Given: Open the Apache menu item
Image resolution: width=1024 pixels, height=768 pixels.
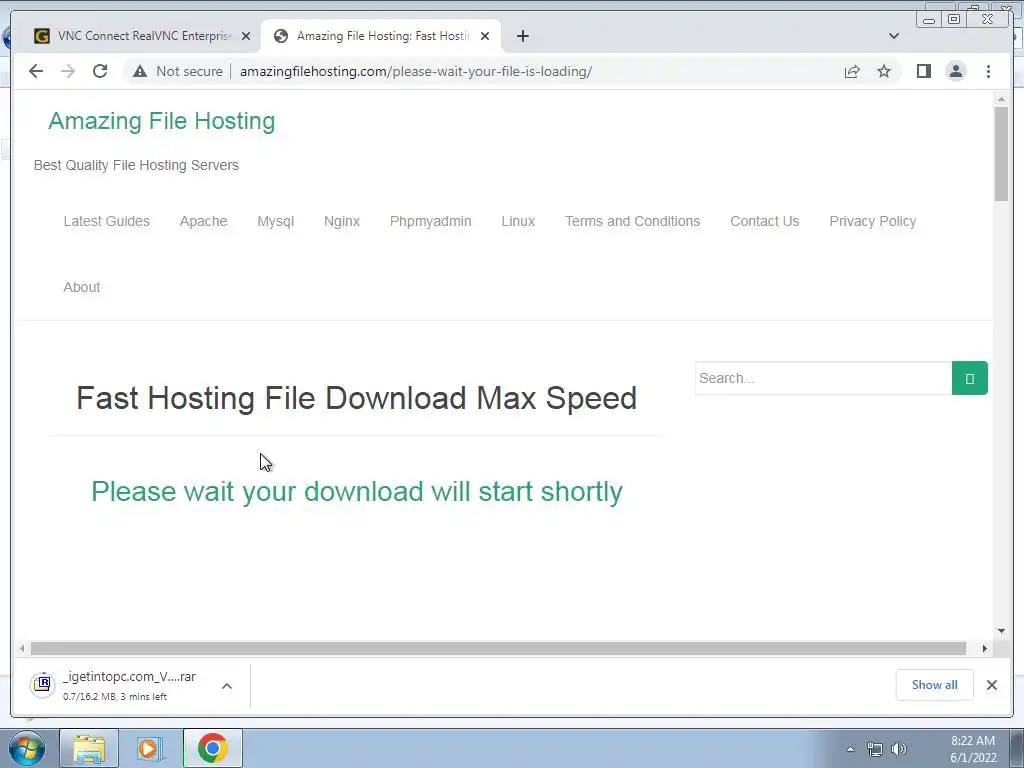Looking at the screenshot, I should click(x=204, y=221).
